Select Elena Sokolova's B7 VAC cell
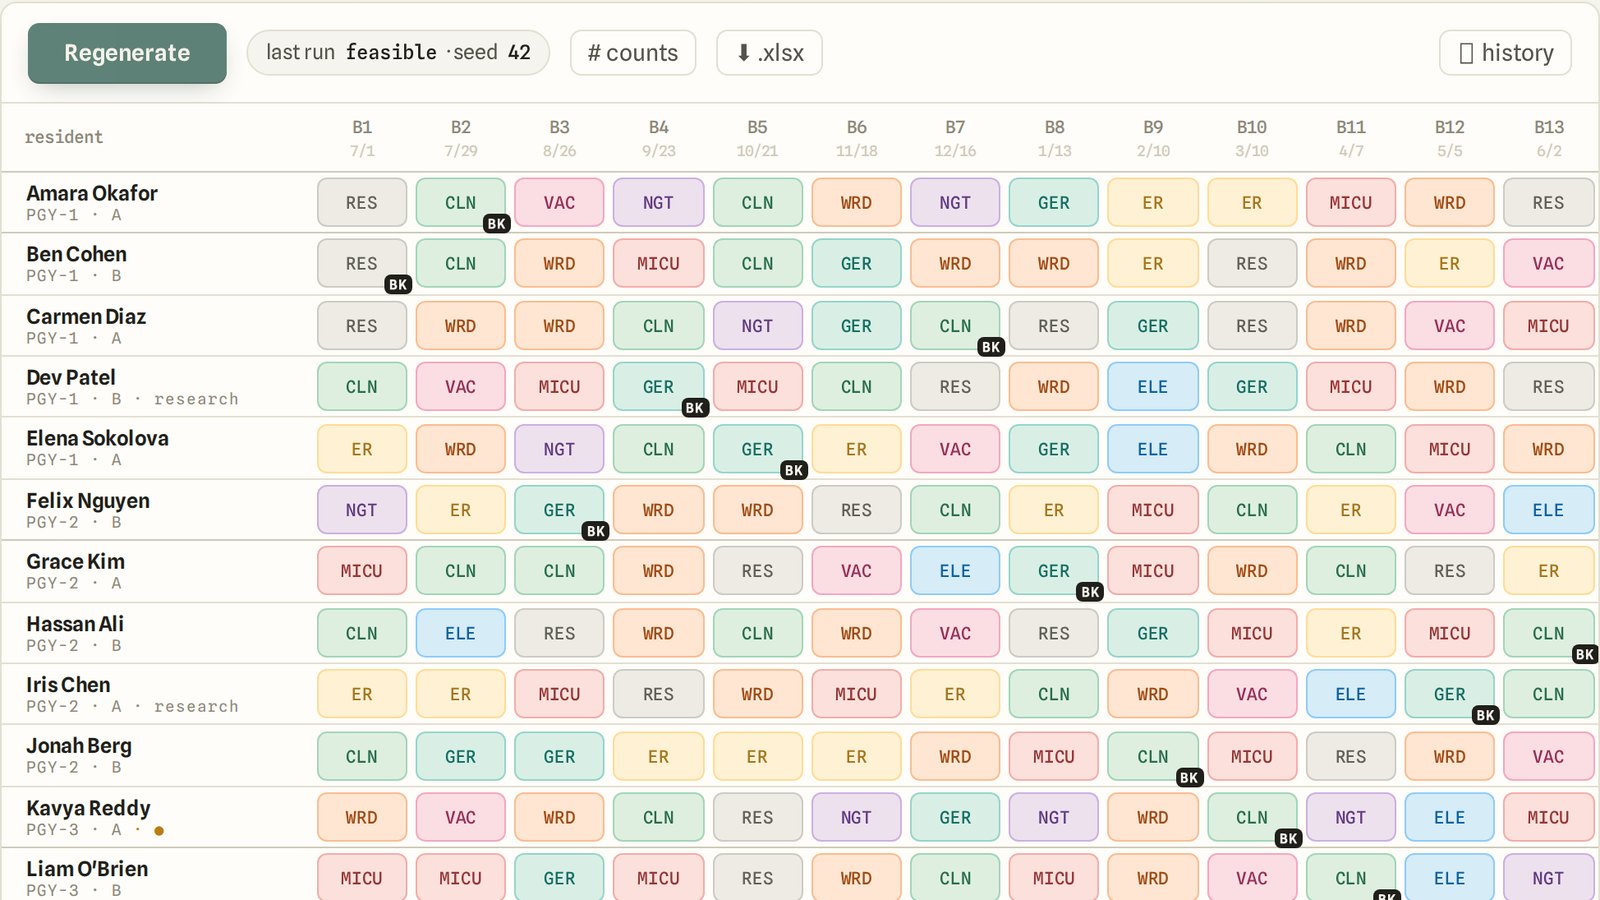 coord(955,449)
